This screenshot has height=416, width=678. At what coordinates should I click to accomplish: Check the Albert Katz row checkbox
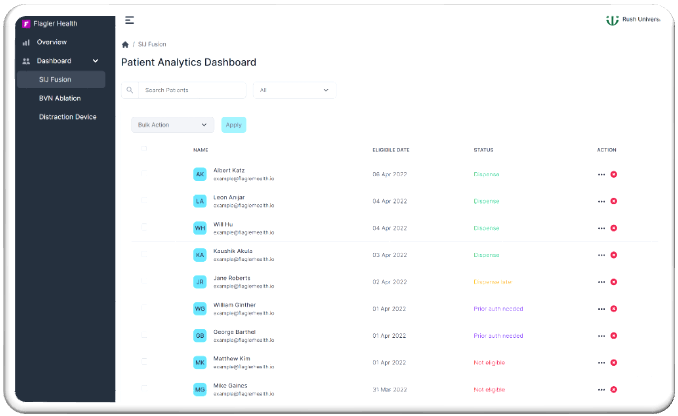[144, 173]
